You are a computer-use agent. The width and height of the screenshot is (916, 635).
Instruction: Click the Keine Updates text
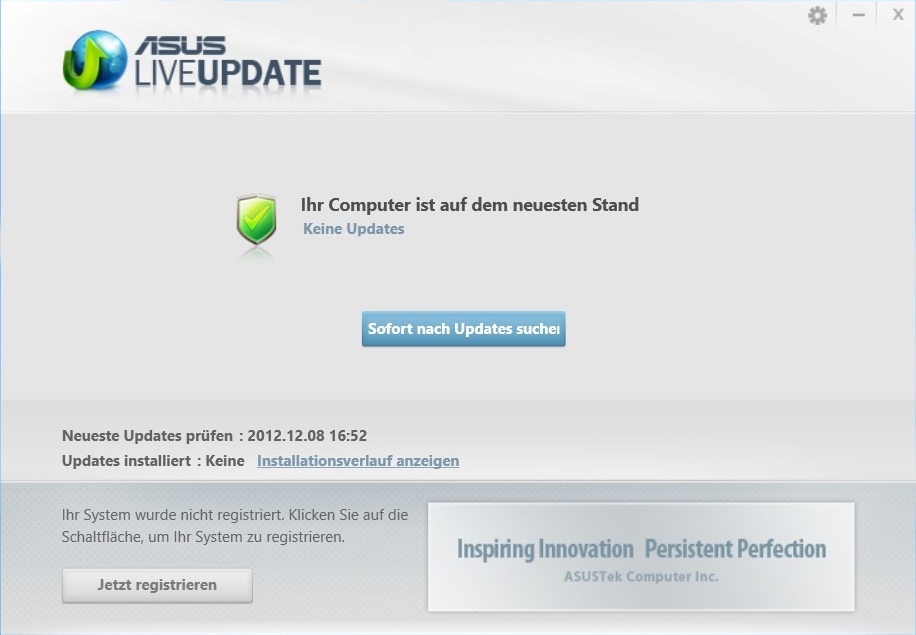[x=353, y=228]
